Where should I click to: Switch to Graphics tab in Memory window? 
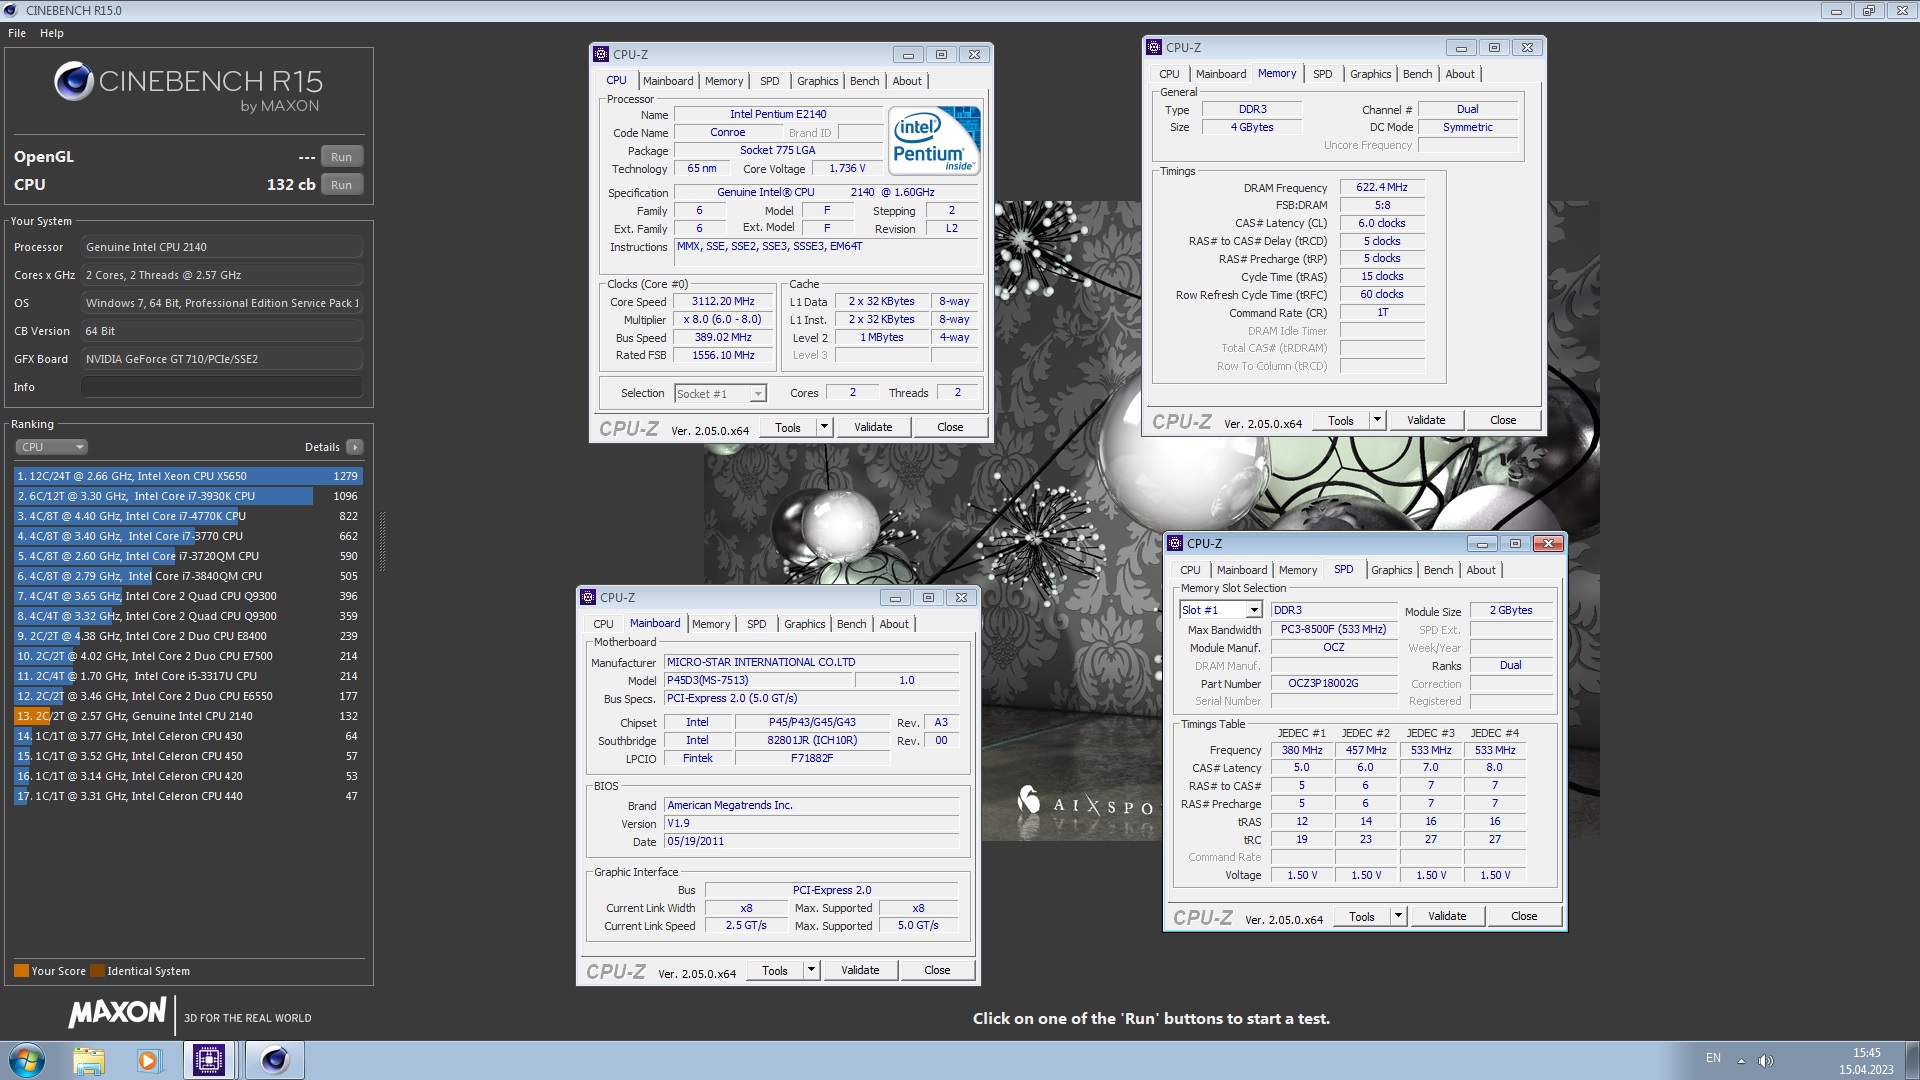point(1370,74)
